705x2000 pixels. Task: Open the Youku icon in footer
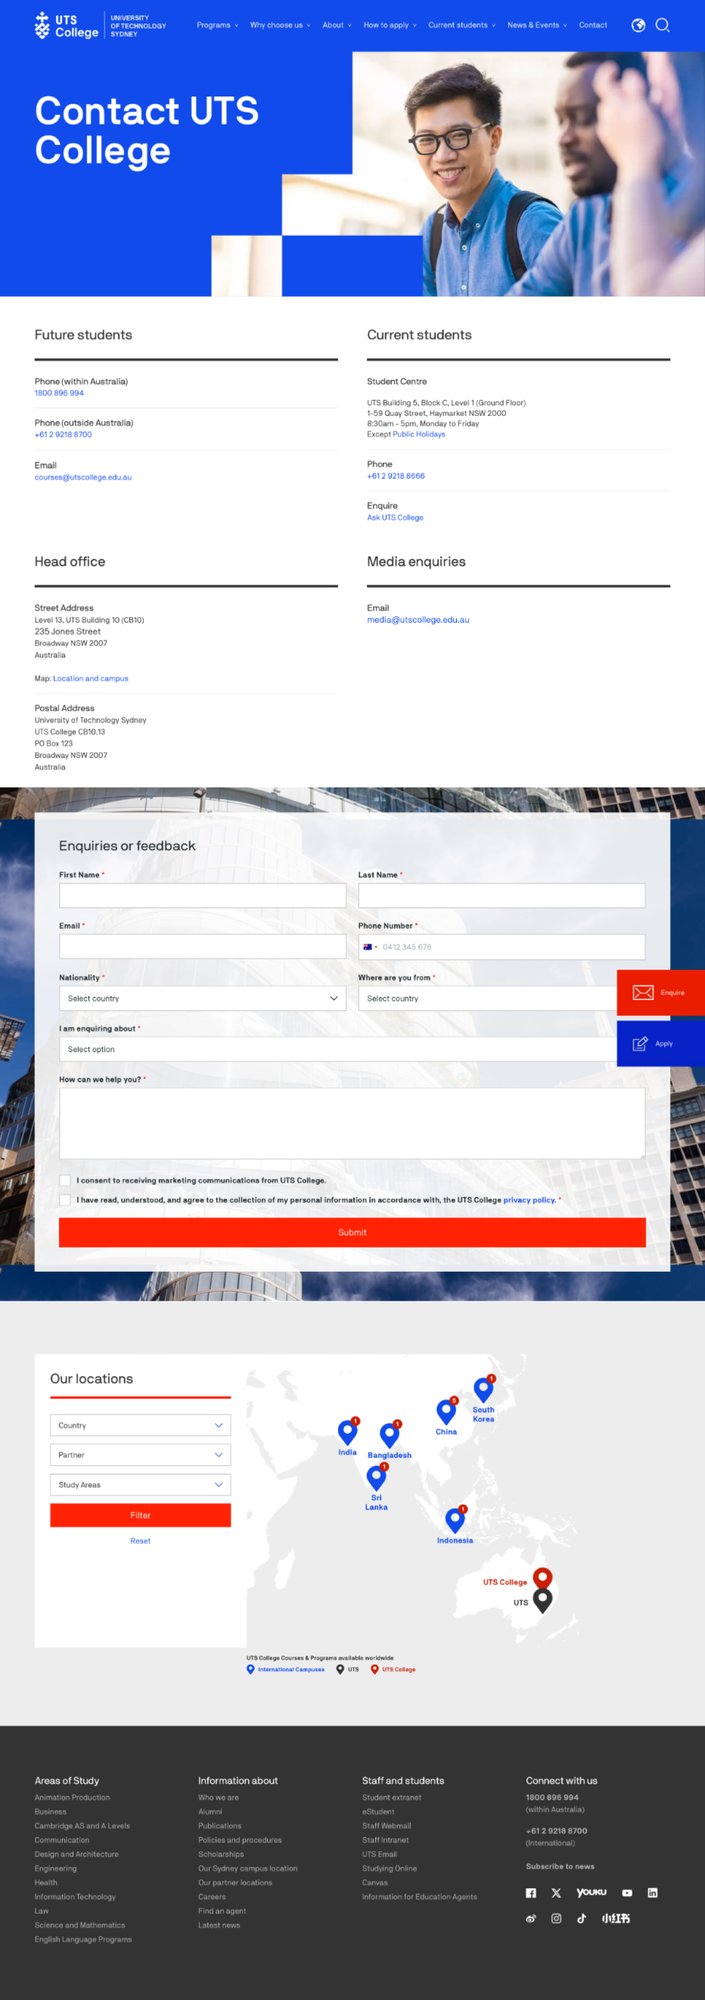pyautogui.click(x=591, y=1892)
